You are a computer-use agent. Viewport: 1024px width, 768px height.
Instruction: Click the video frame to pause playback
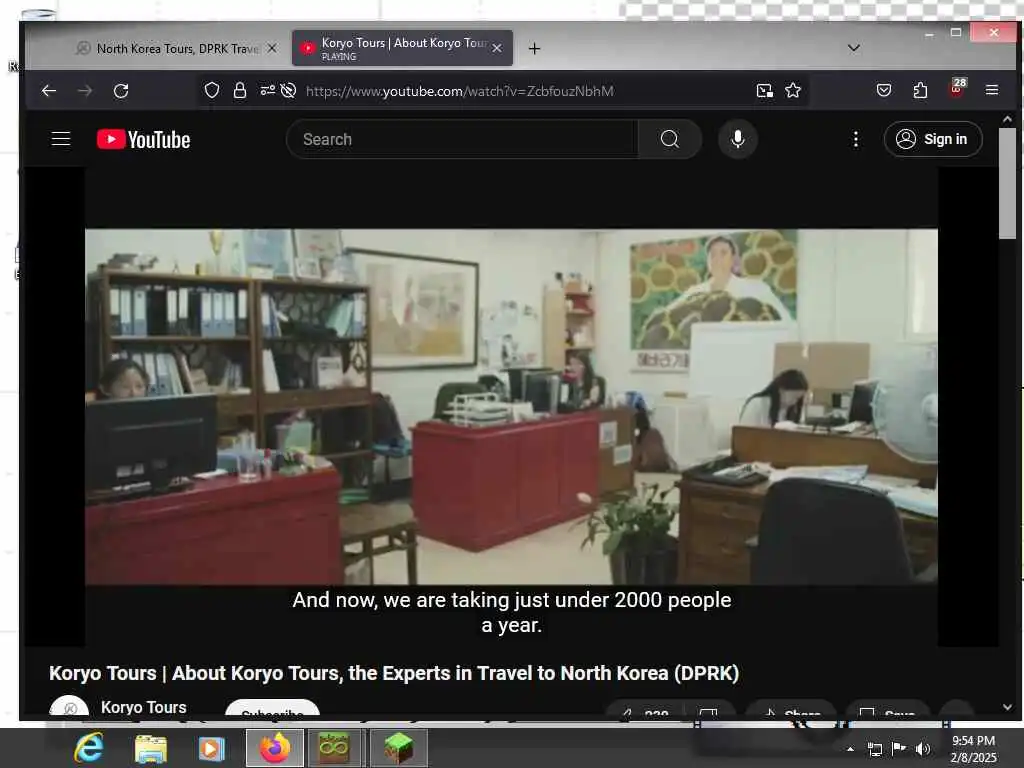[x=511, y=406]
